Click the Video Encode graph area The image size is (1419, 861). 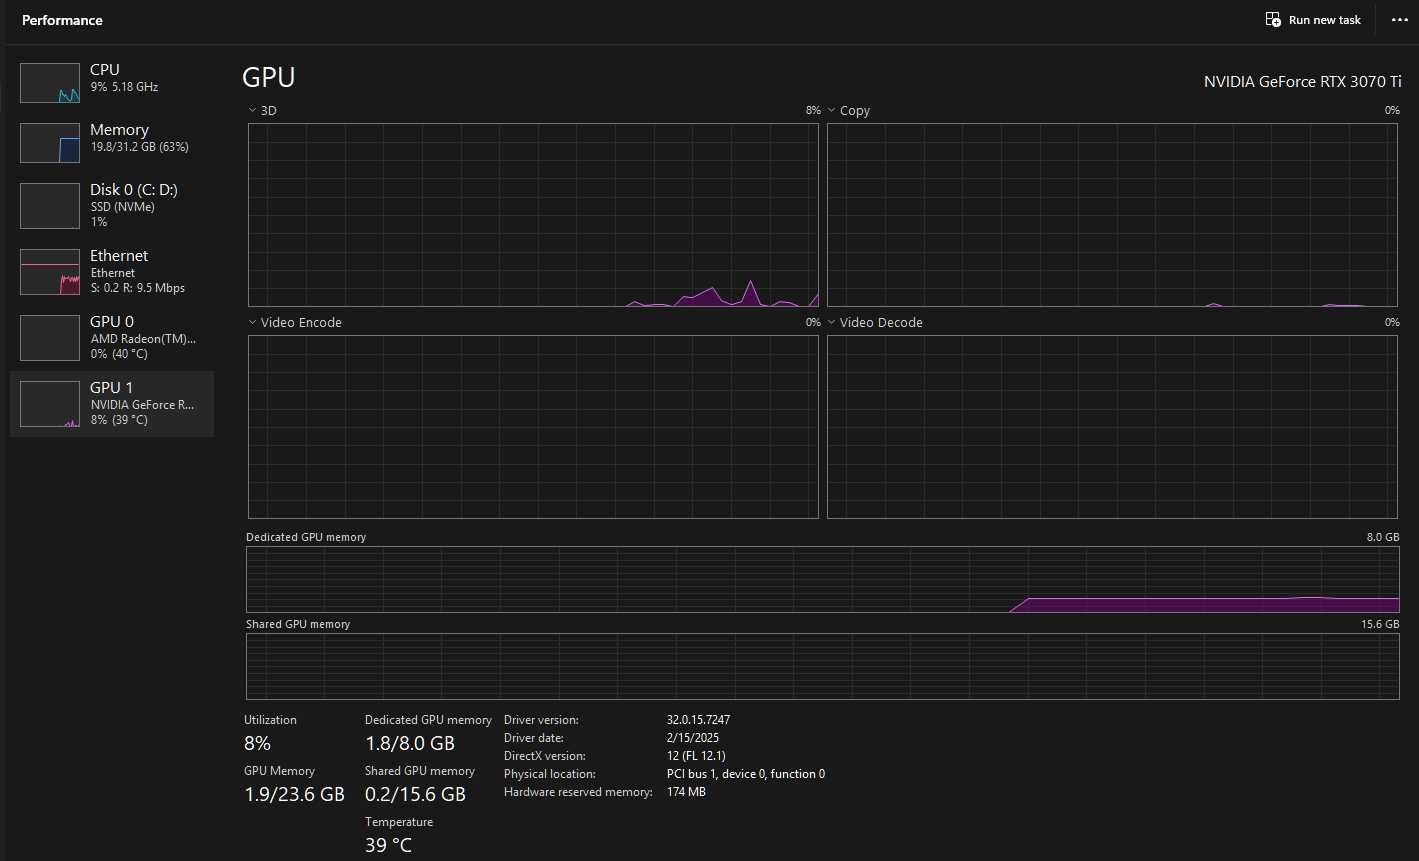533,427
